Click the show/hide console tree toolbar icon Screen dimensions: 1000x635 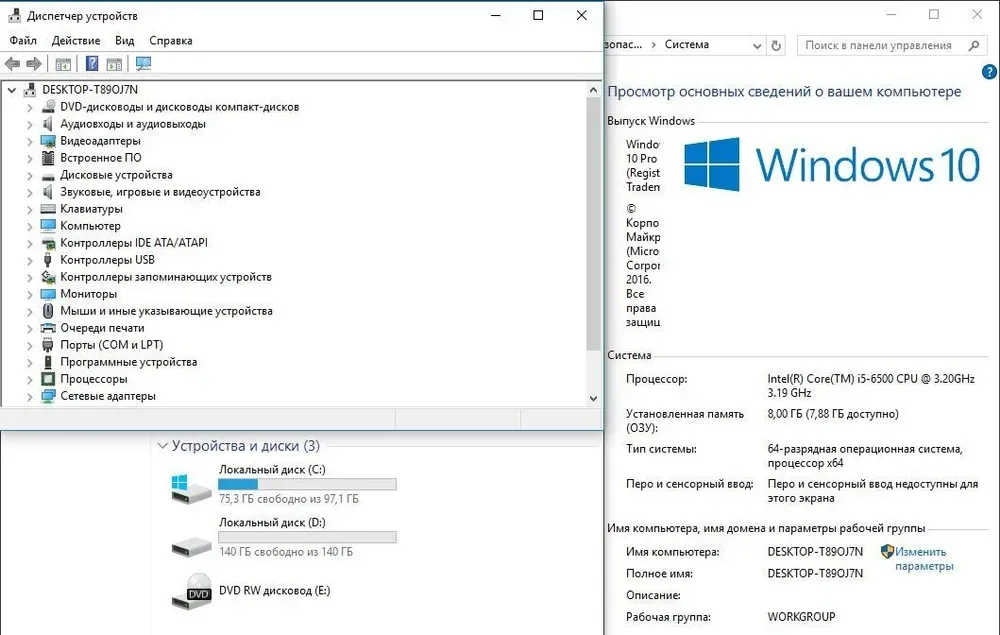[63, 64]
